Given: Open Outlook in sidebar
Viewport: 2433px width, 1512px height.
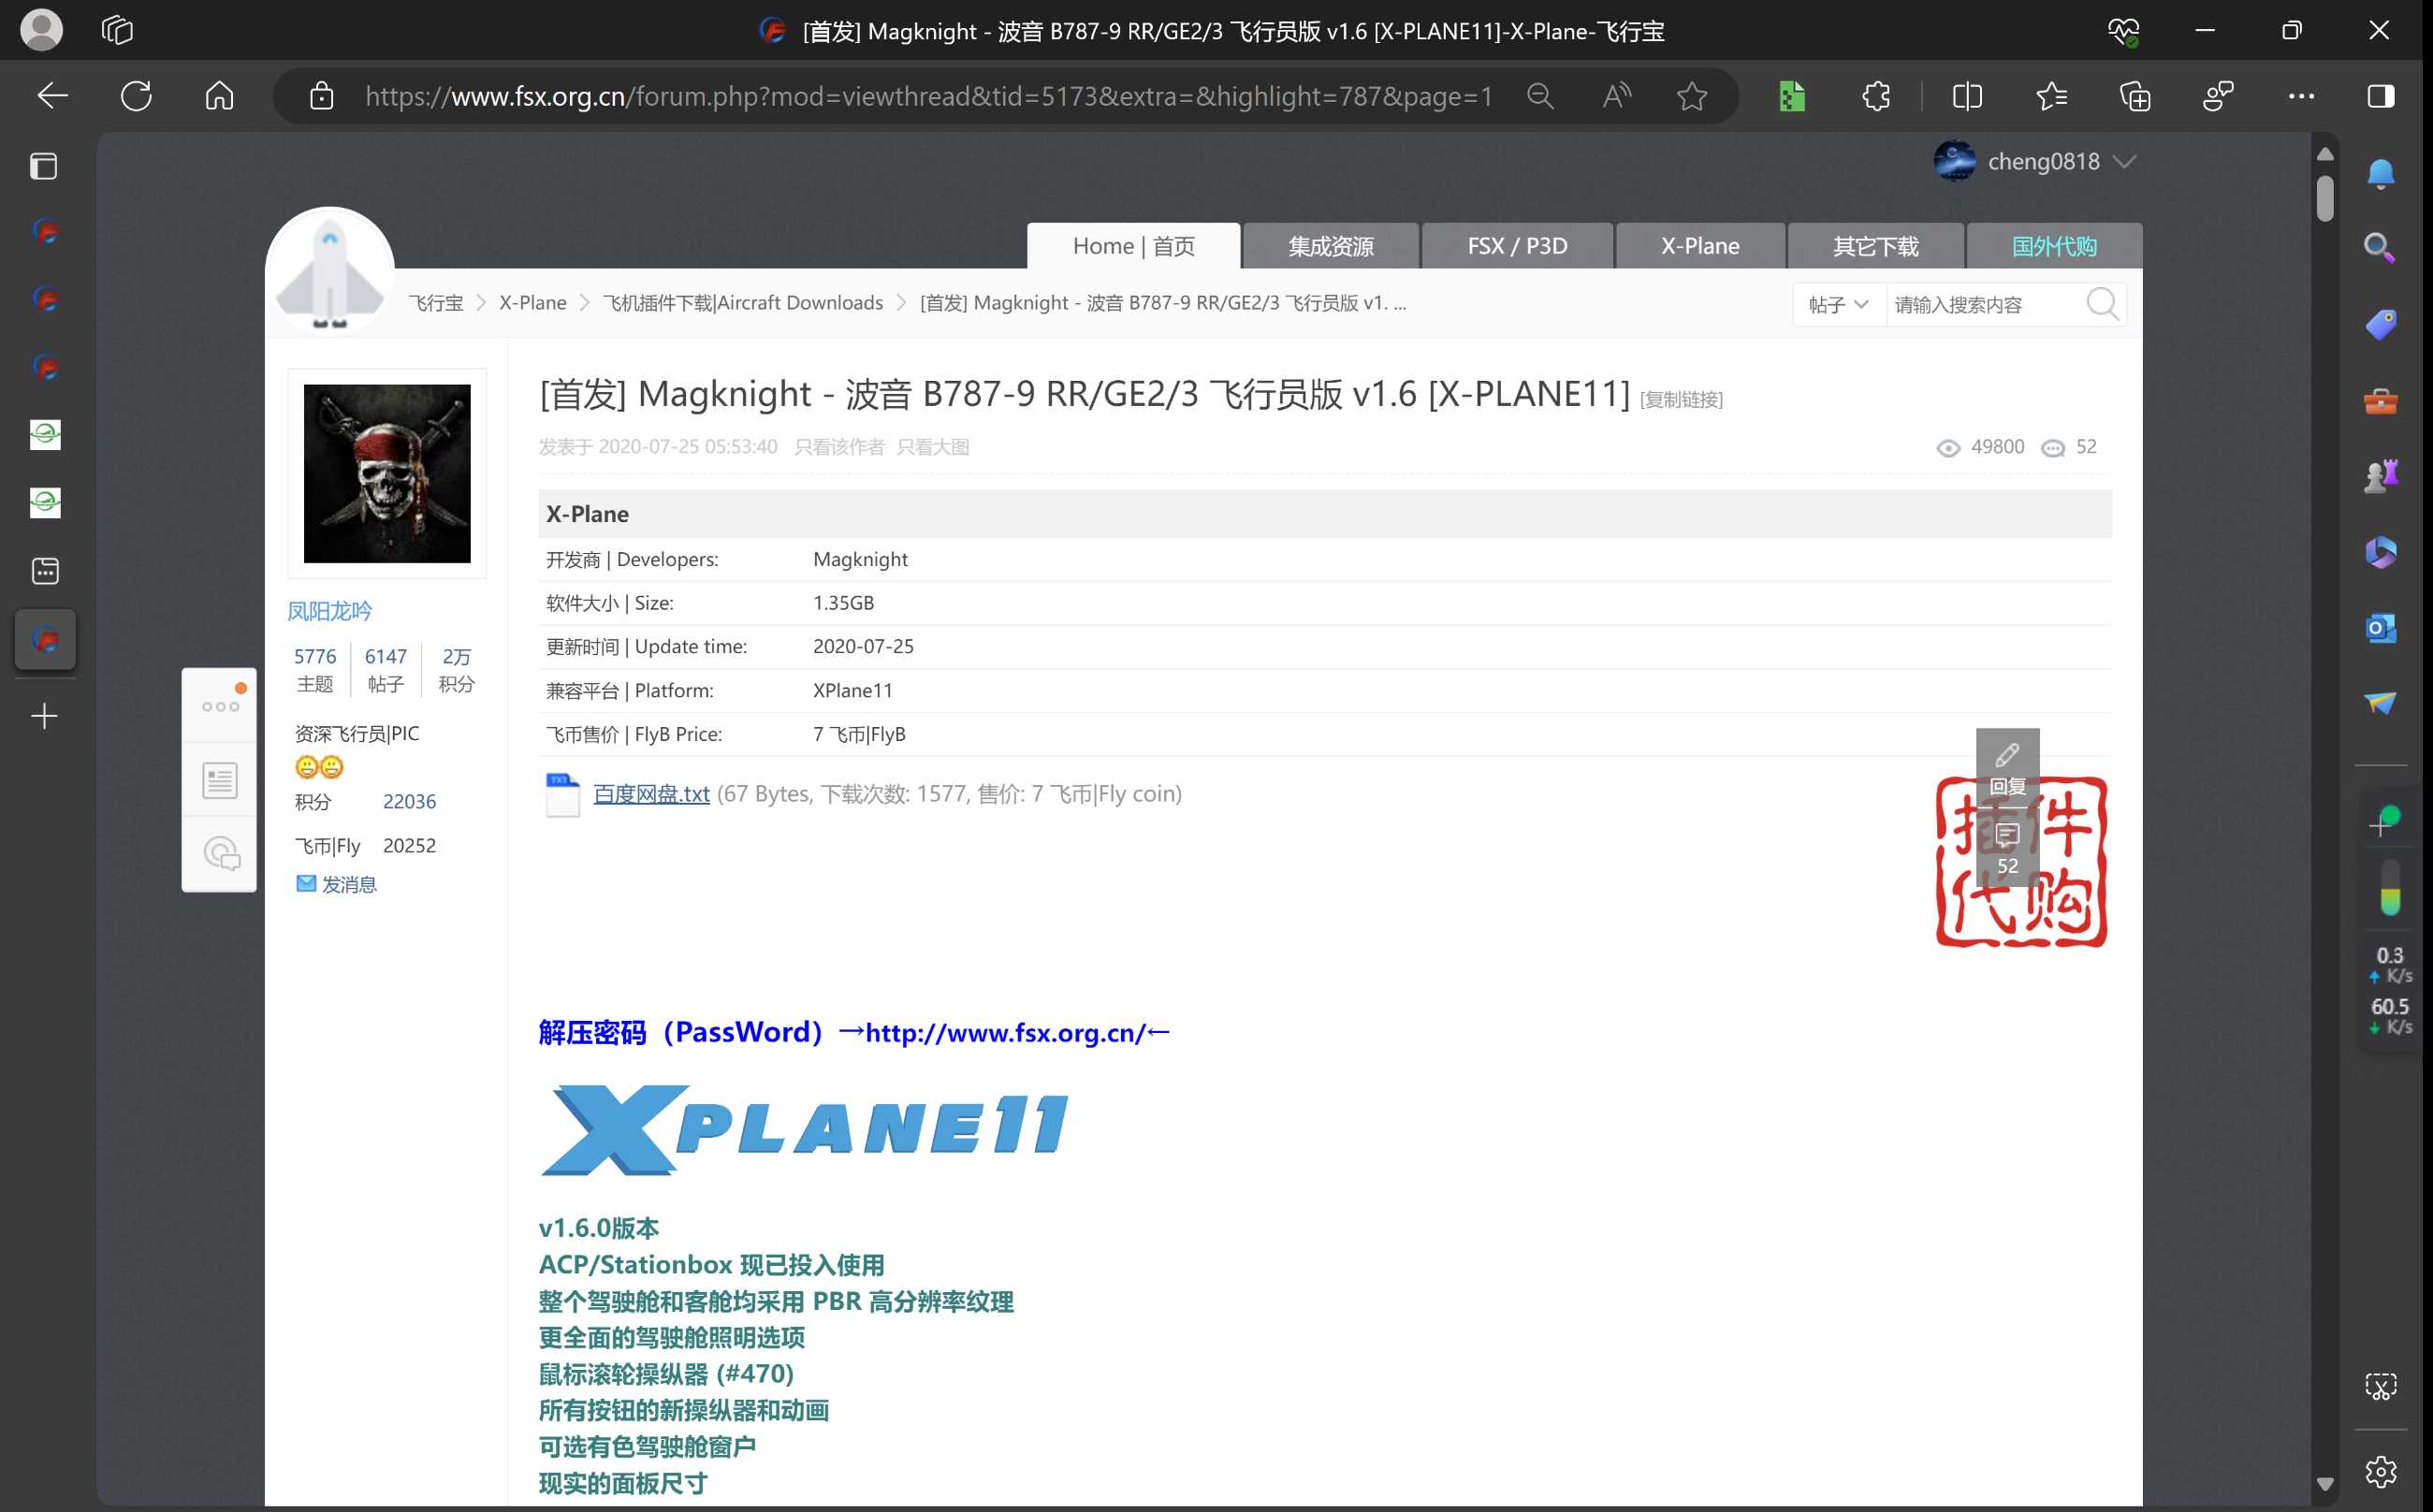Looking at the screenshot, I should 2381,628.
